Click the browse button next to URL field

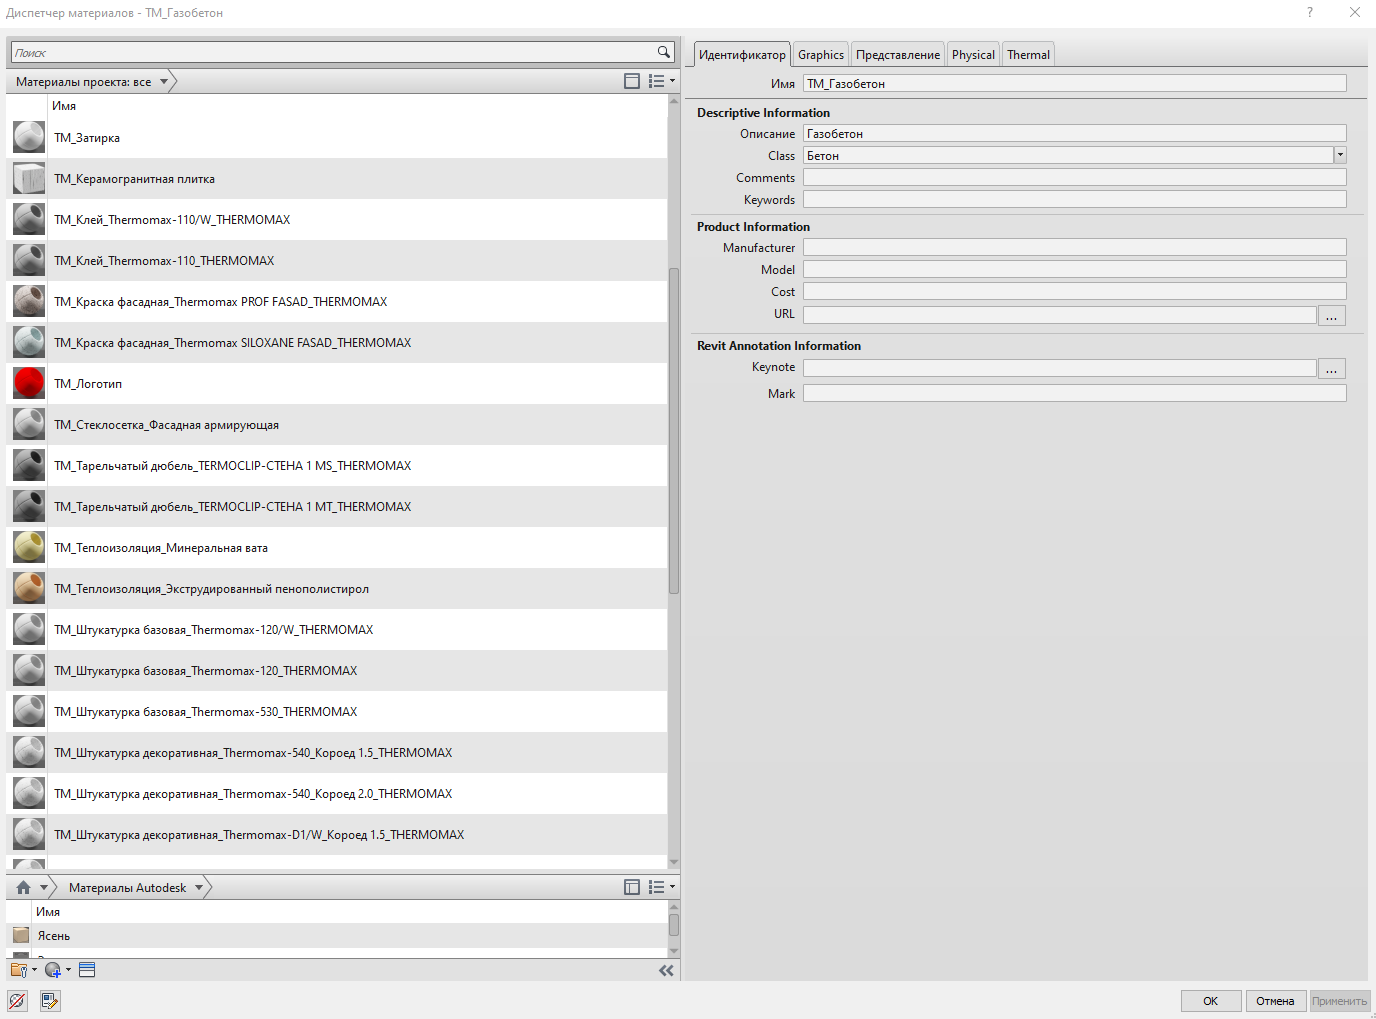1332,315
